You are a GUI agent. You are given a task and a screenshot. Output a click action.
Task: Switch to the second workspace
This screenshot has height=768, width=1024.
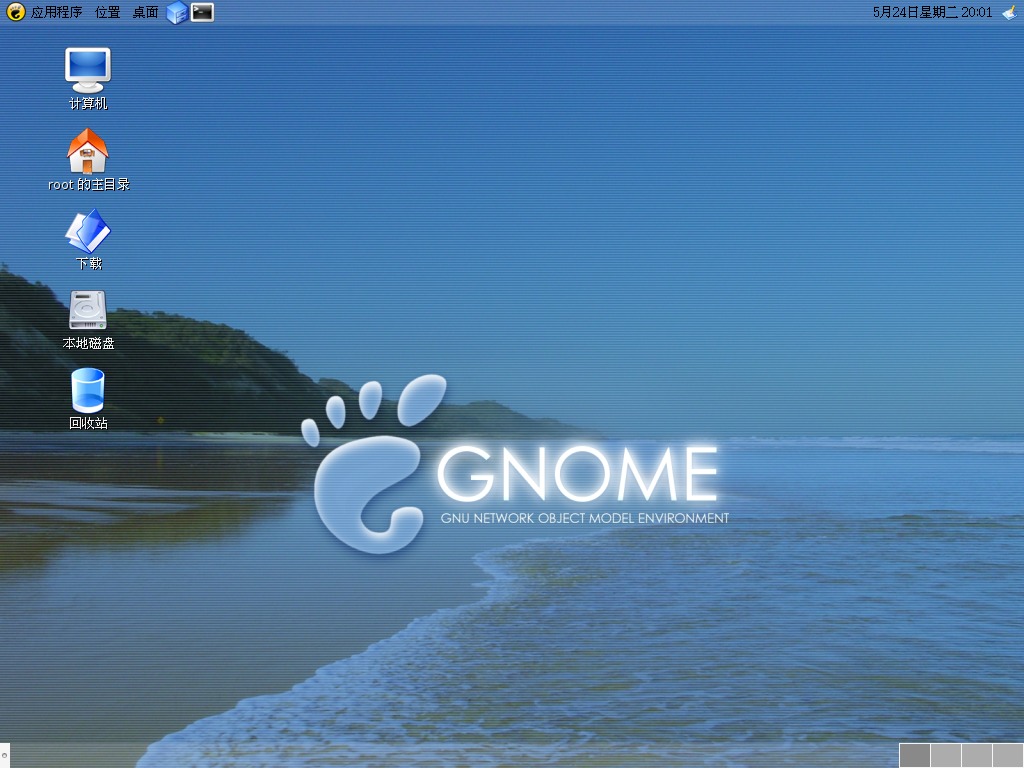(x=946, y=756)
